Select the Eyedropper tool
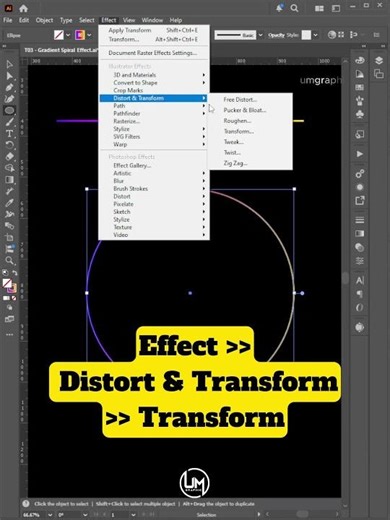This screenshot has height=520, width=390. point(9,202)
